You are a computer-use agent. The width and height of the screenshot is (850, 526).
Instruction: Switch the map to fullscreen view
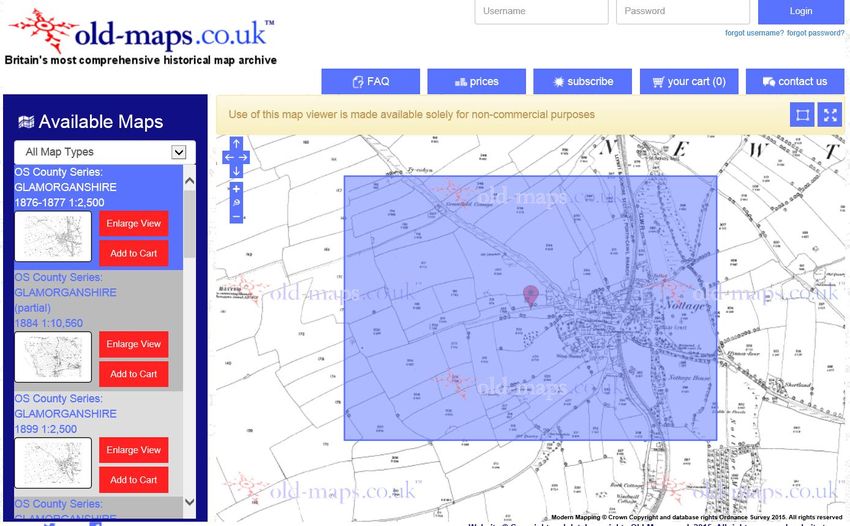830,115
